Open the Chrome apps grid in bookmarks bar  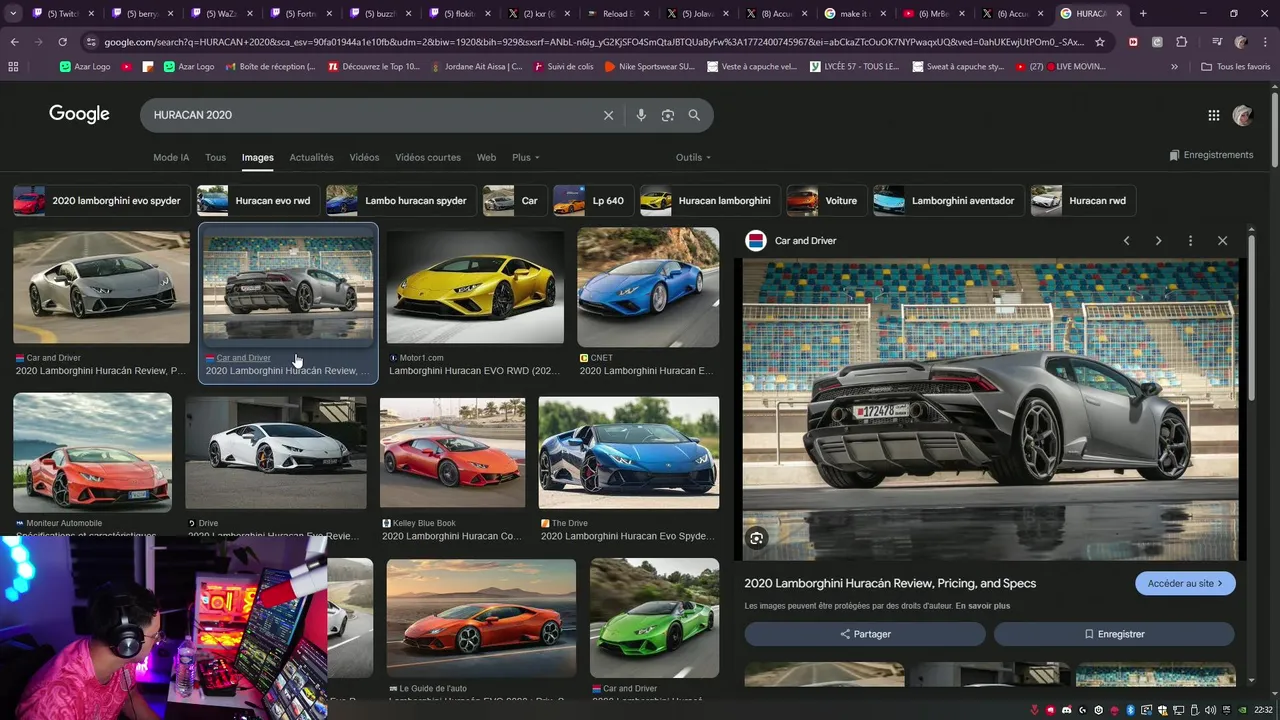[x=13, y=66]
